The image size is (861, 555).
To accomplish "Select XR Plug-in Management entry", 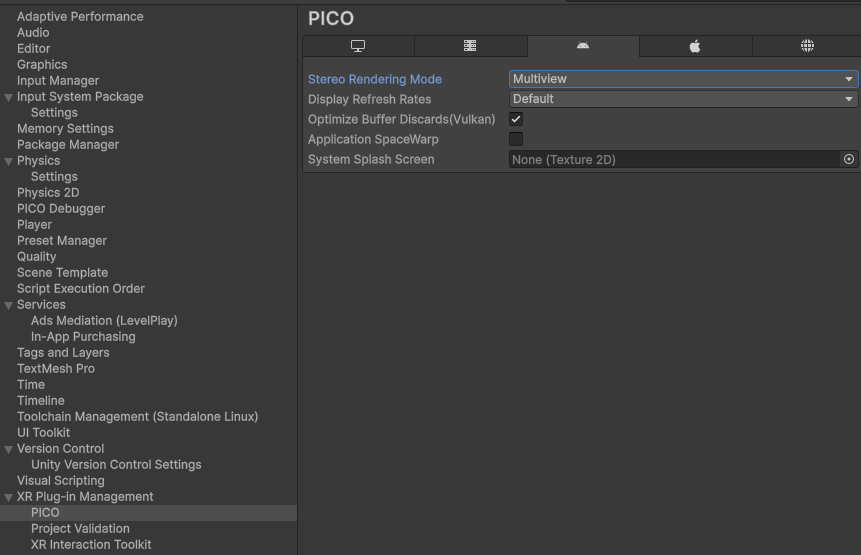I will (85, 496).
